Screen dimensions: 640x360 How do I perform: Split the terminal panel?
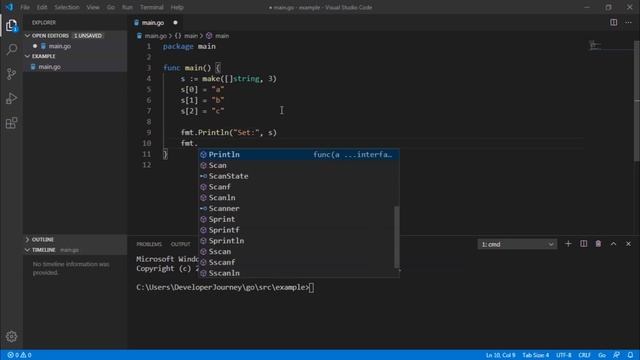point(584,244)
